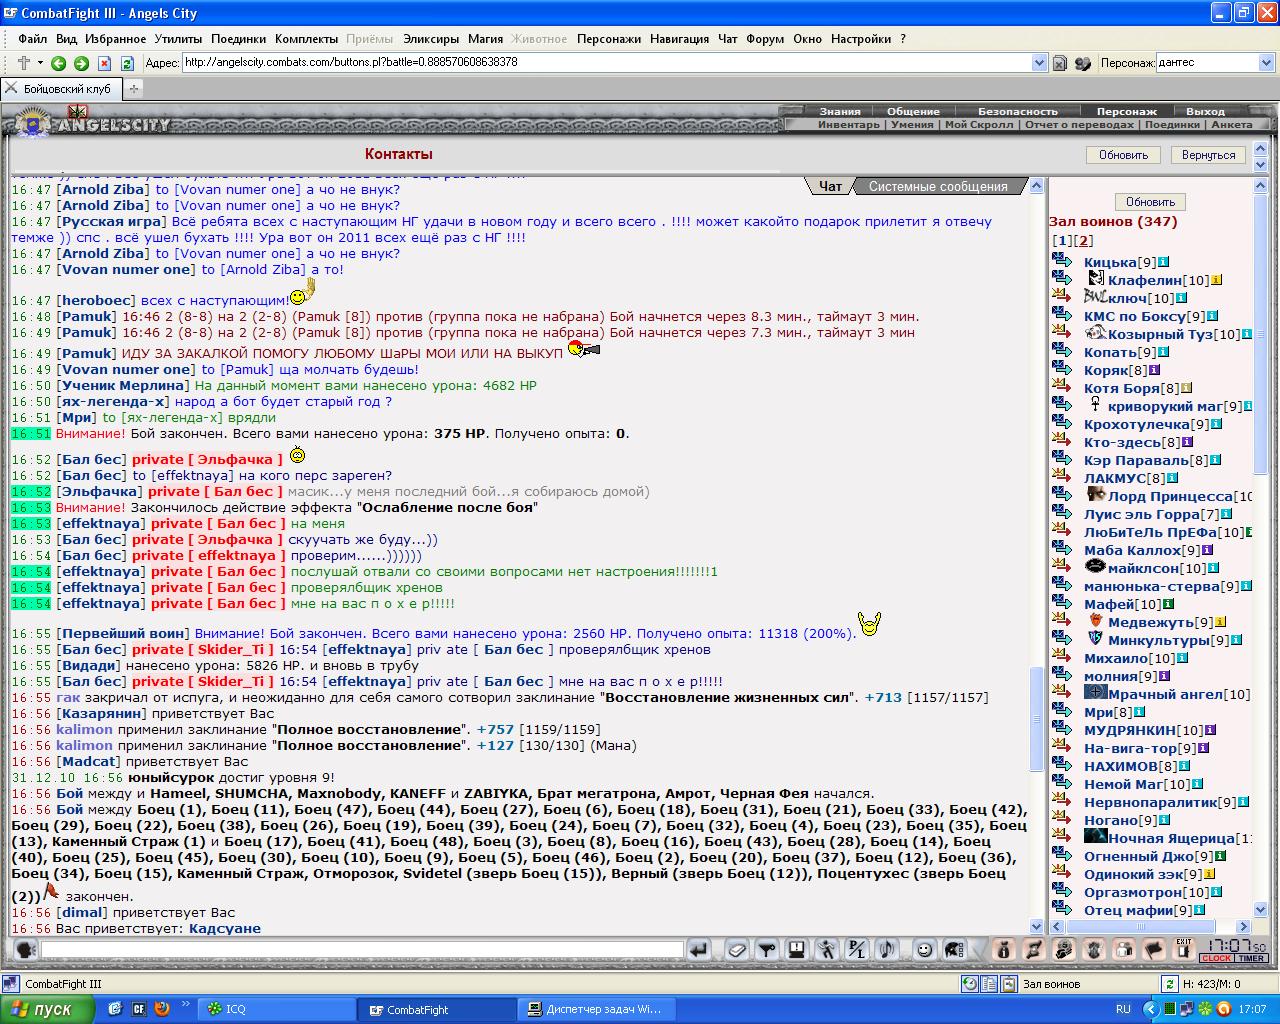Open the P/L icon in the chat toolbar
The height and width of the screenshot is (1024, 1280).
(857, 949)
